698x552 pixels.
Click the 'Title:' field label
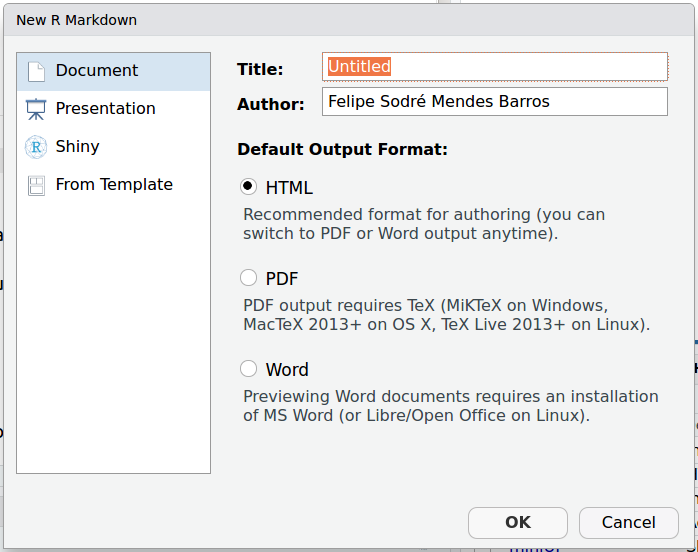pos(260,69)
